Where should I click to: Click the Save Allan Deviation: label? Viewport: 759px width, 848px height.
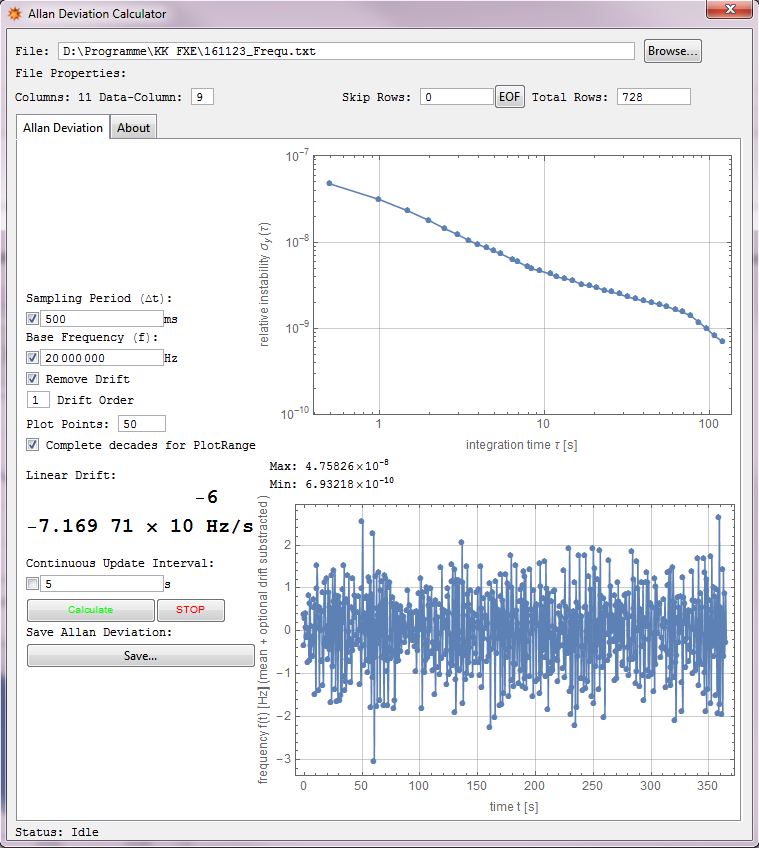tap(99, 632)
